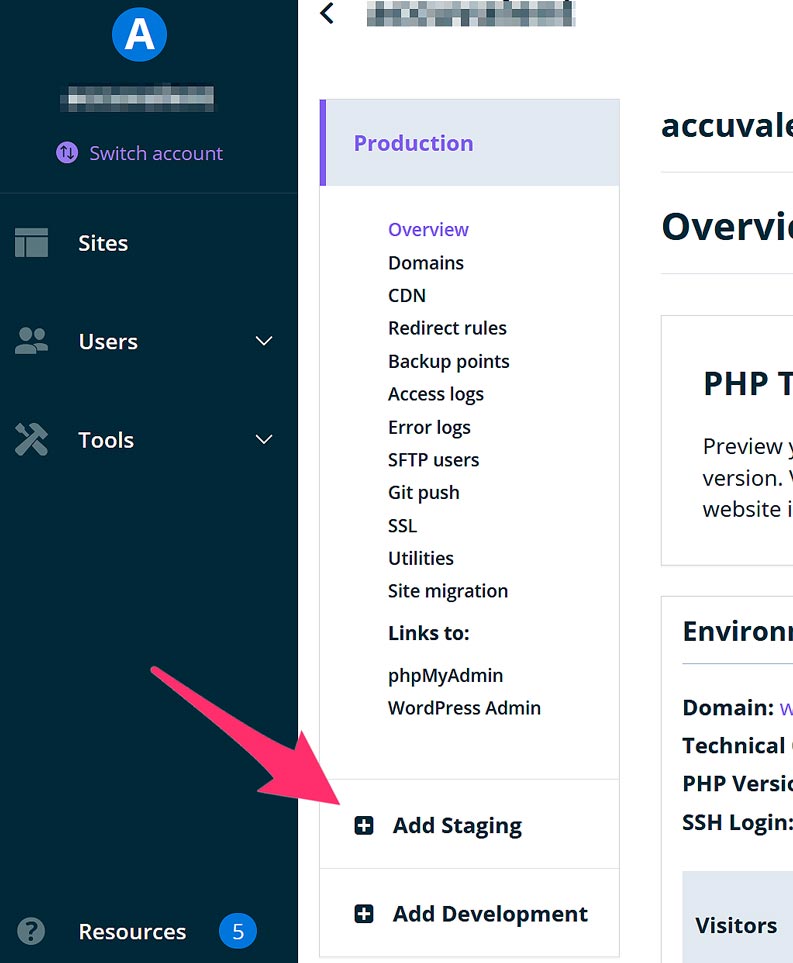The width and height of the screenshot is (793, 963).
Task: Expand the Users menu chevron
Action: (x=264, y=341)
